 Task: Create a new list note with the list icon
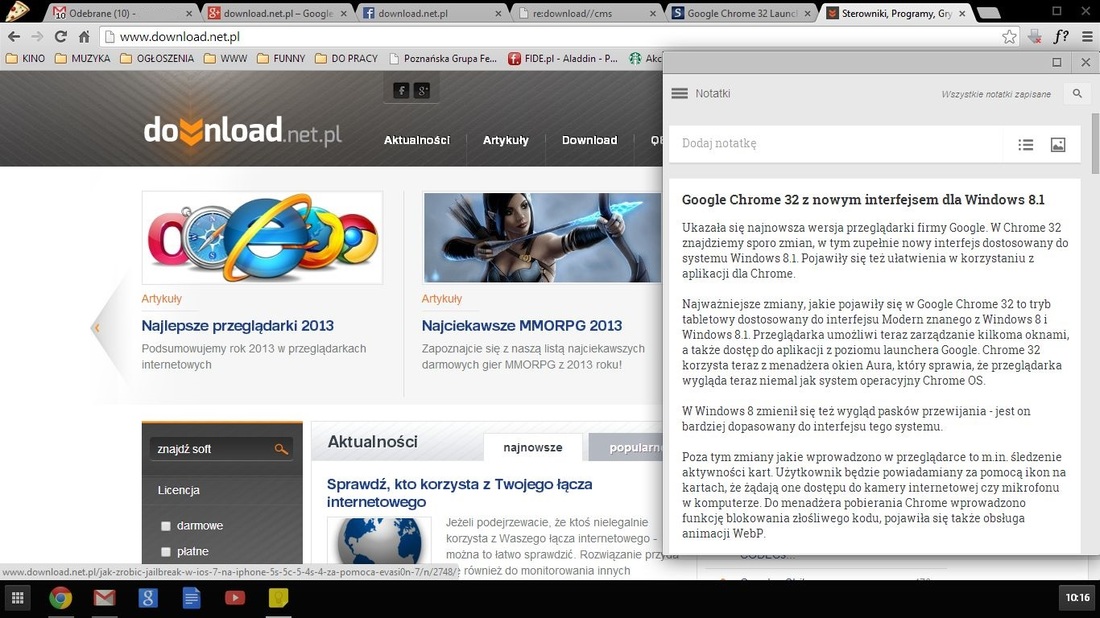click(x=1026, y=145)
